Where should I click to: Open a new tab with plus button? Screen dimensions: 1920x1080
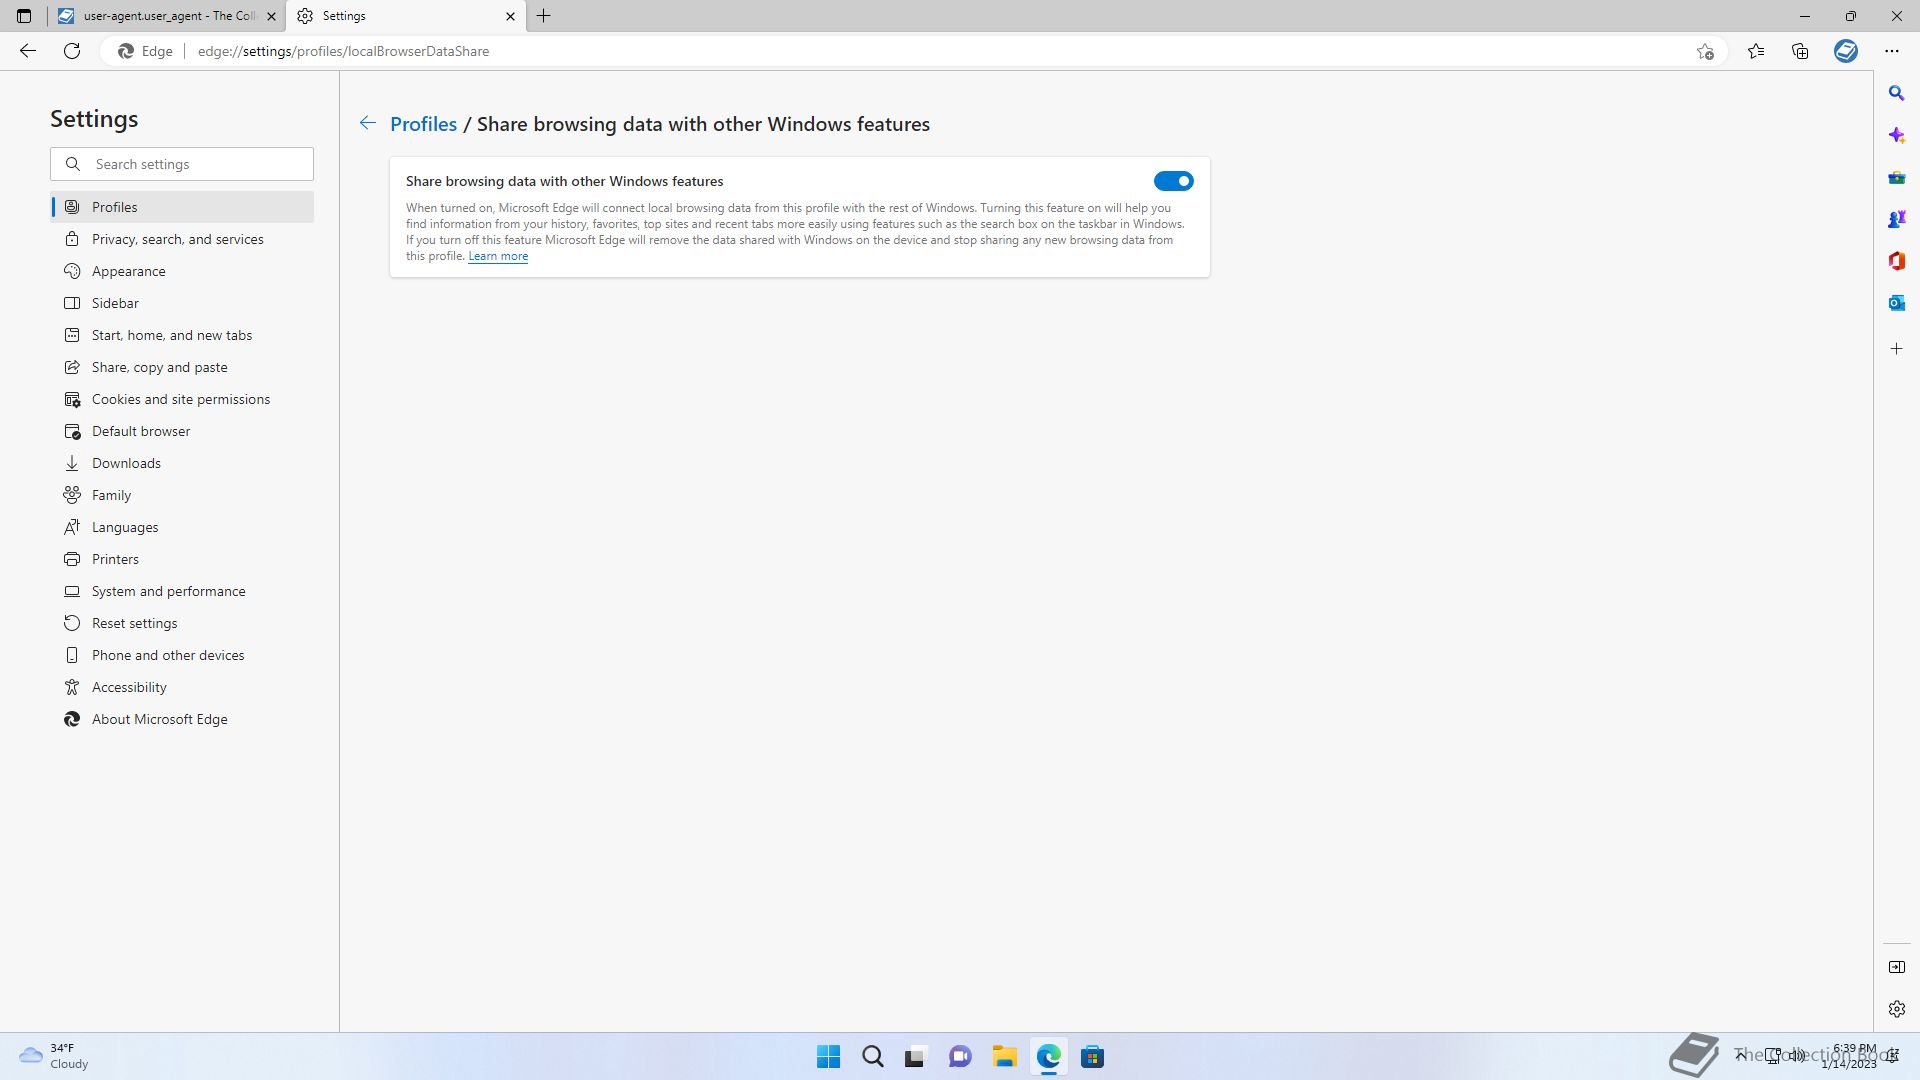point(544,16)
